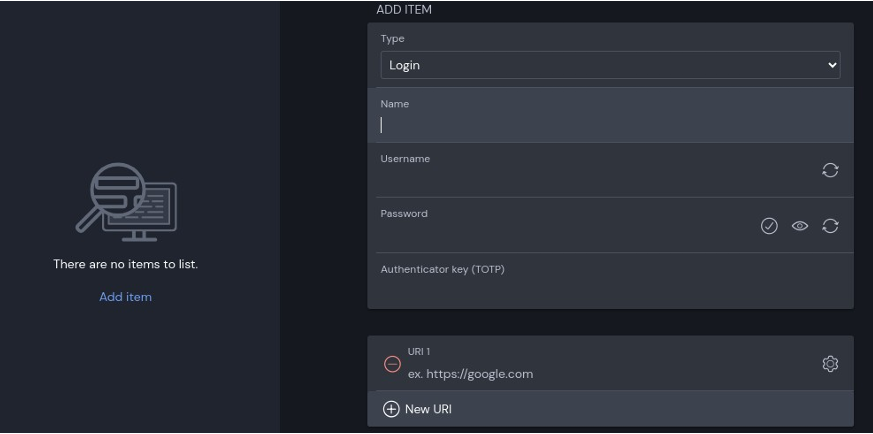
Task: Click into the Password field
Action: (x=560, y=235)
